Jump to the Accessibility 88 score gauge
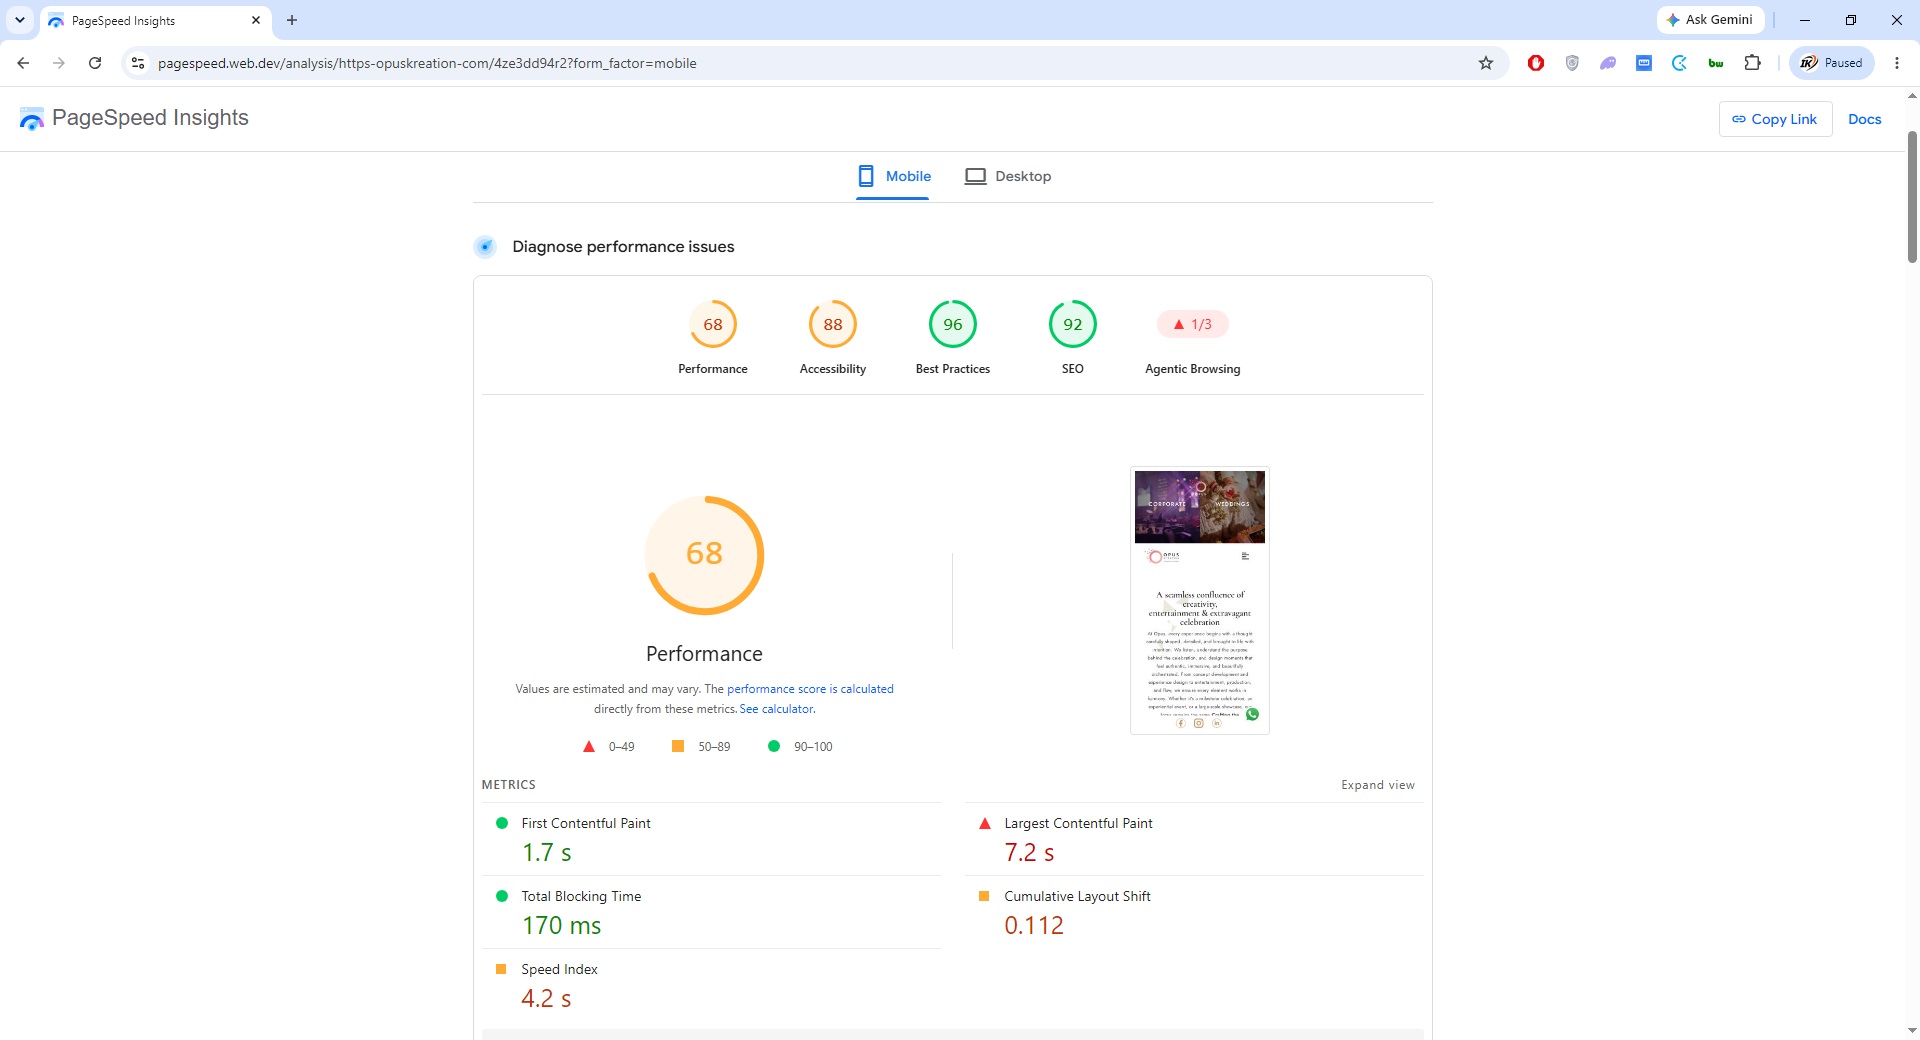The width and height of the screenshot is (1920, 1040). tap(833, 324)
